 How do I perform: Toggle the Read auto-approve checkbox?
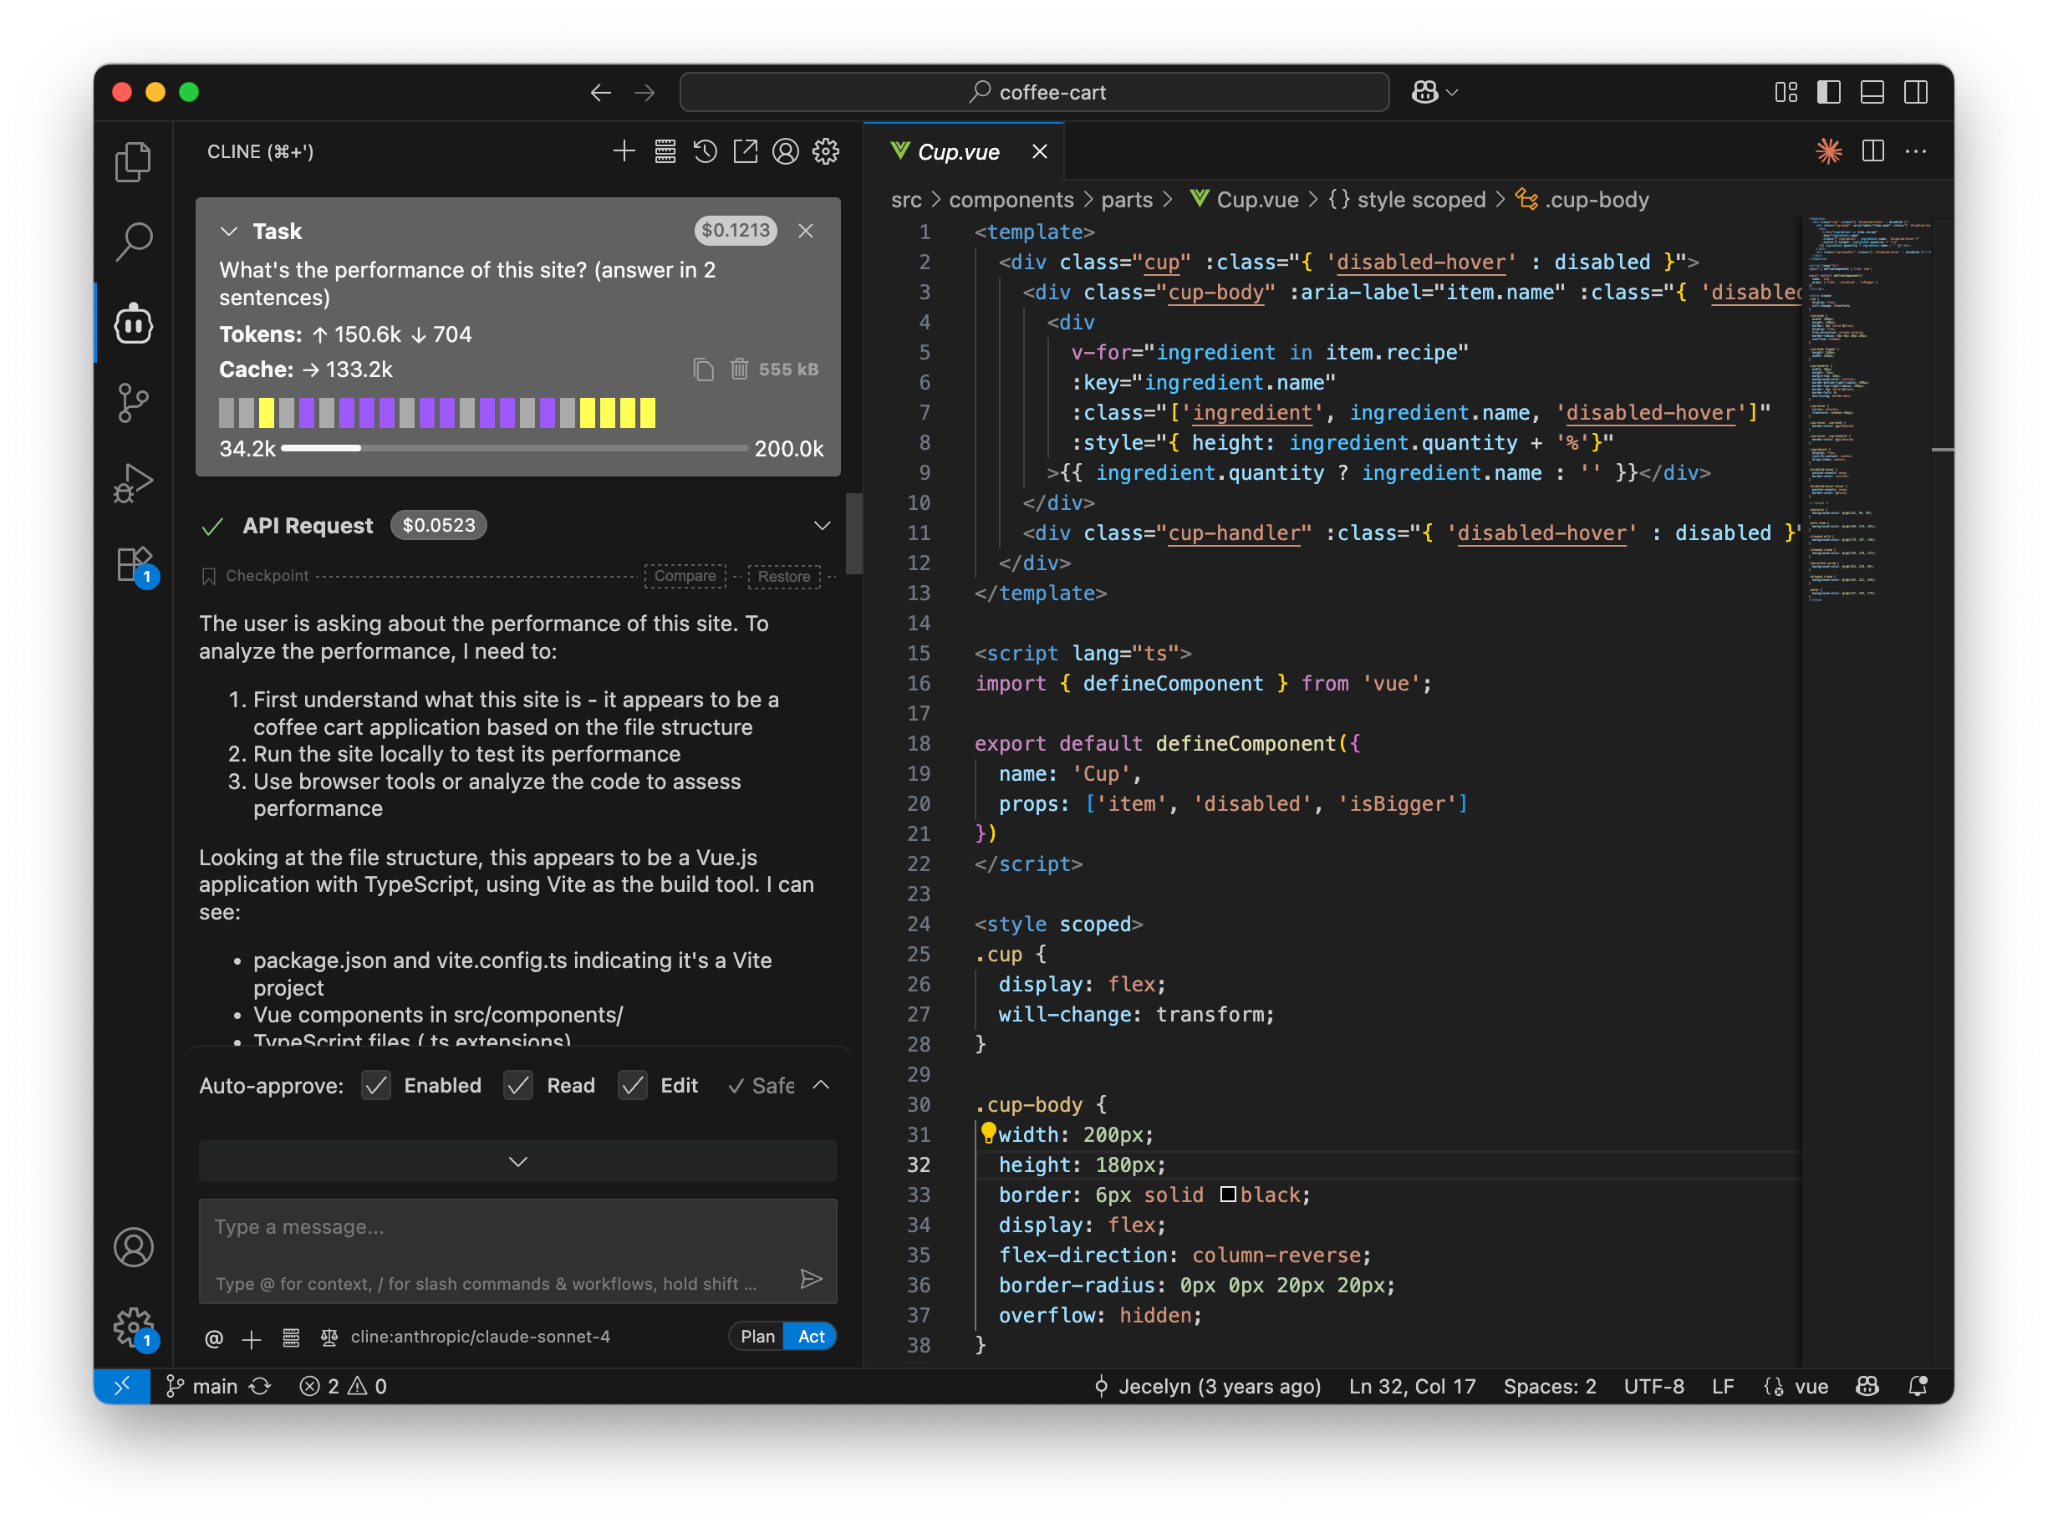click(x=518, y=1085)
